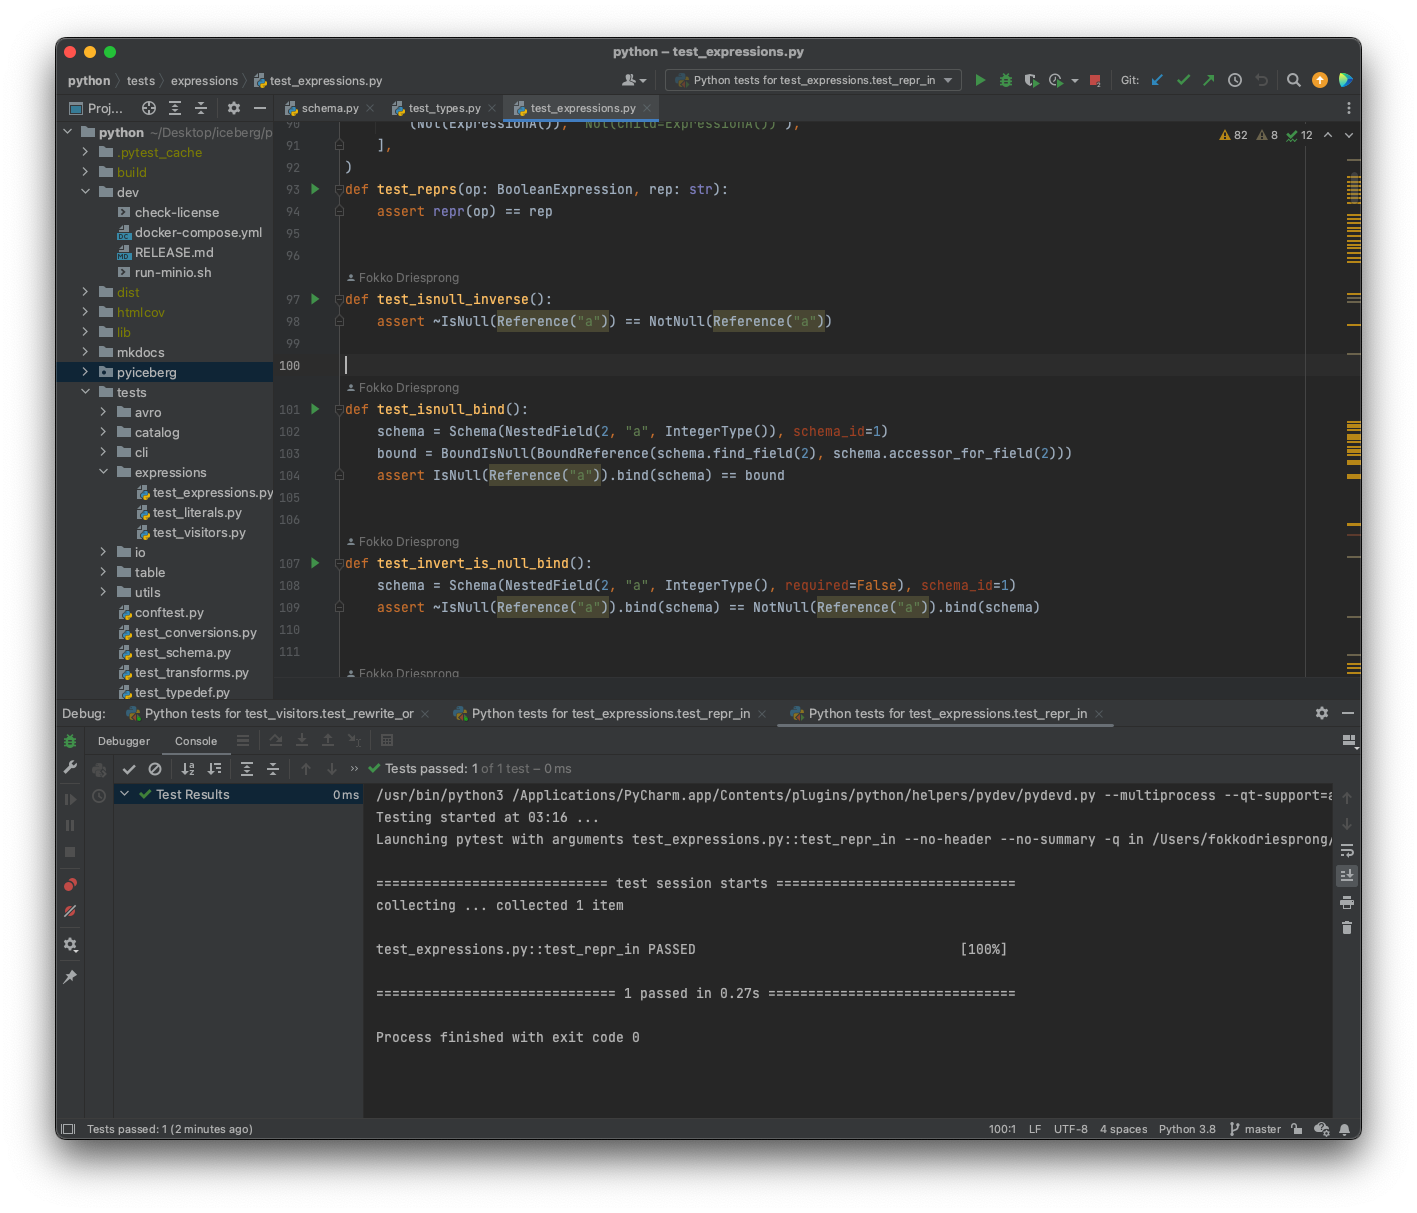Open notifications bell in status bar
The image size is (1417, 1213).
coord(1345,1129)
